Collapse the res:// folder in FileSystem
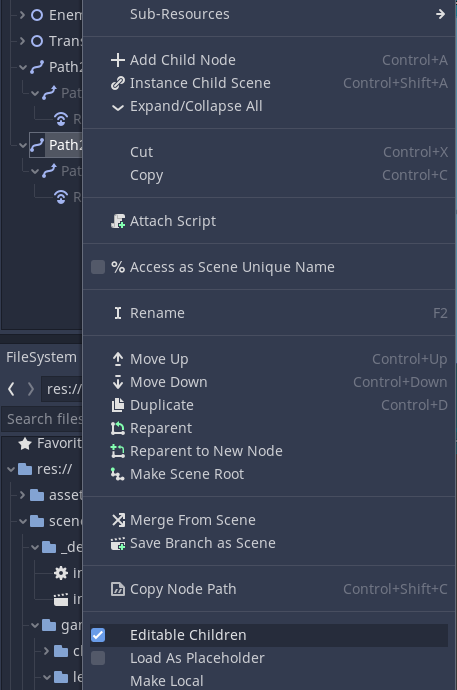 click(x=11, y=470)
